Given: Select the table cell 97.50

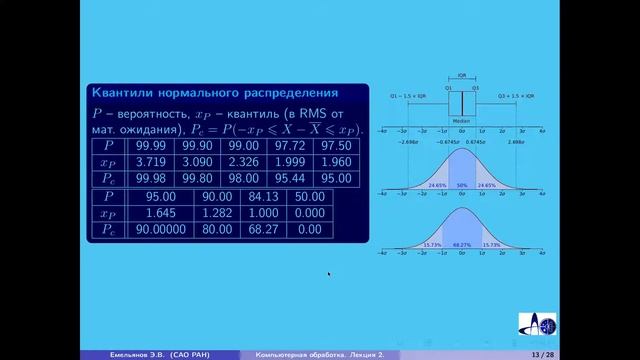Looking at the screenshot, I should 336,146.
